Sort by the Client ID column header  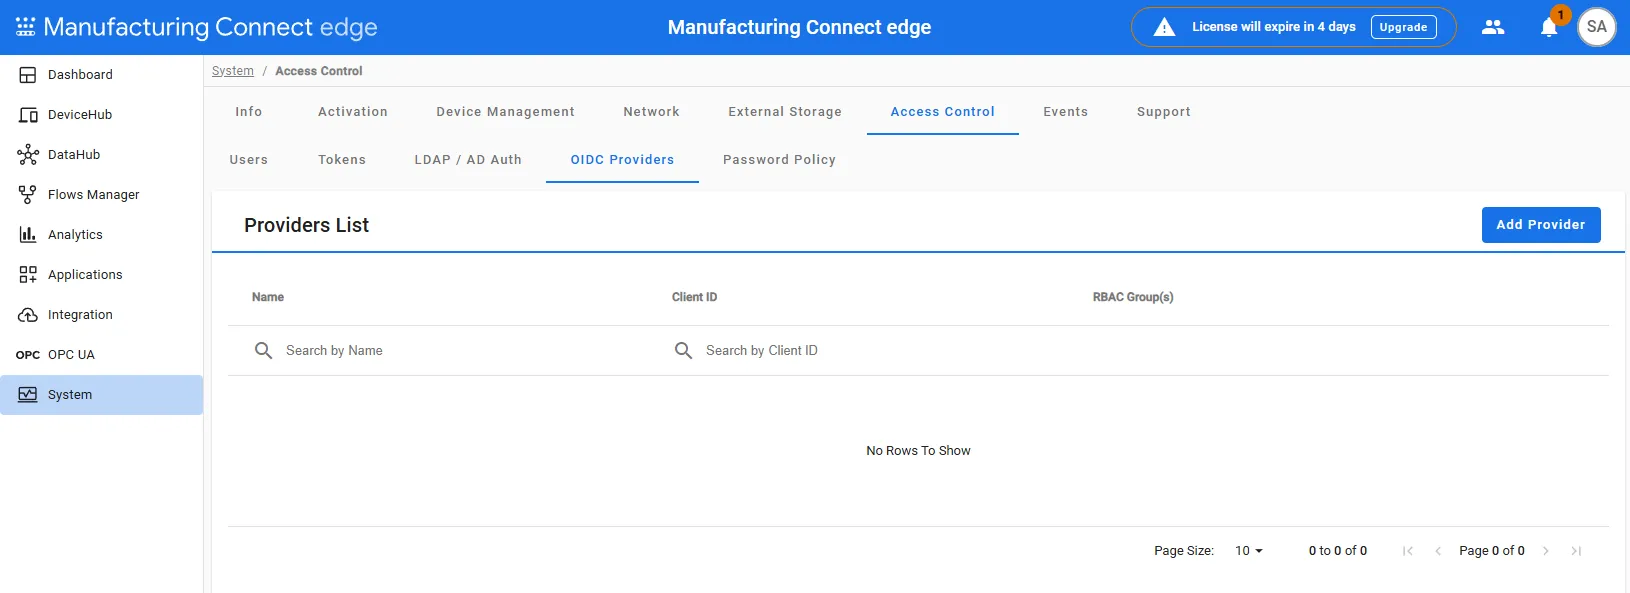tap(695, 297)
